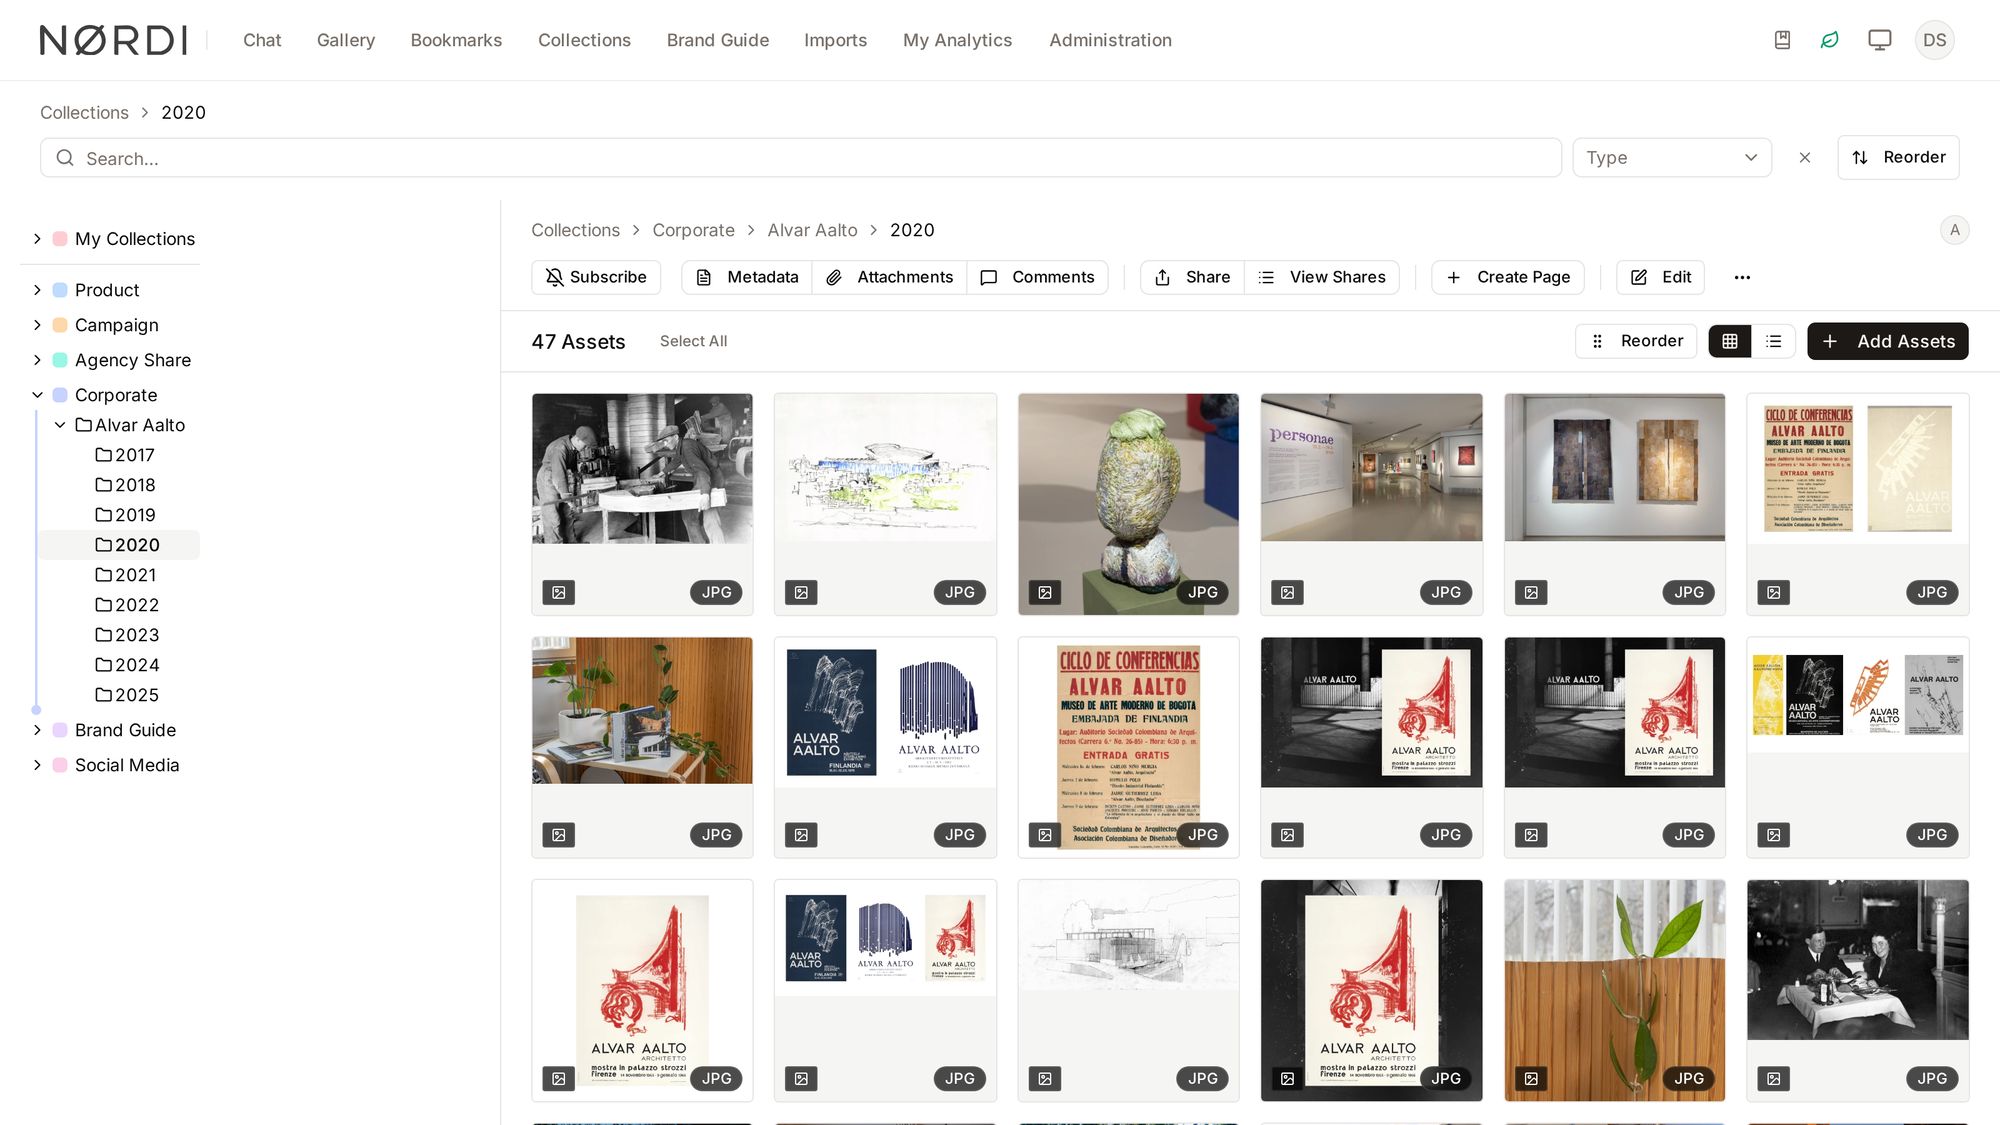The height and width of the screenshot is (1125, 2000).
Task: Go to My Analytics
Action: tap(957, 40)
